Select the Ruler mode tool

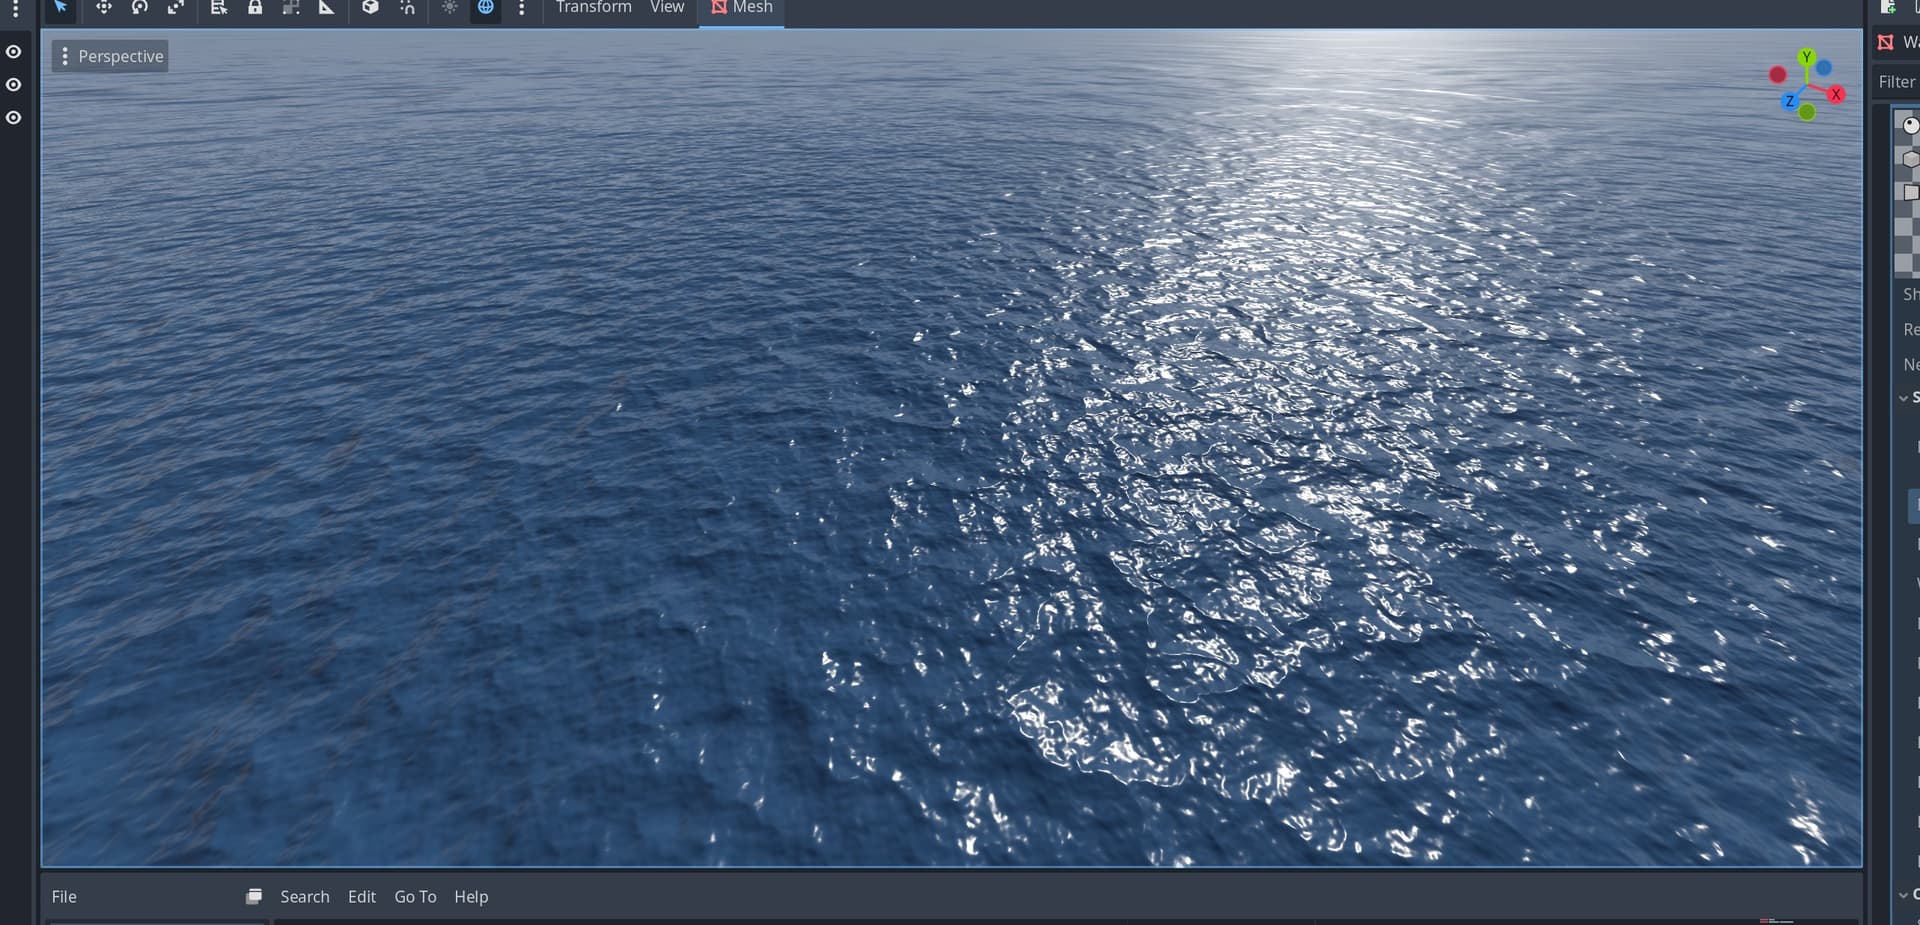click(327, 8)
